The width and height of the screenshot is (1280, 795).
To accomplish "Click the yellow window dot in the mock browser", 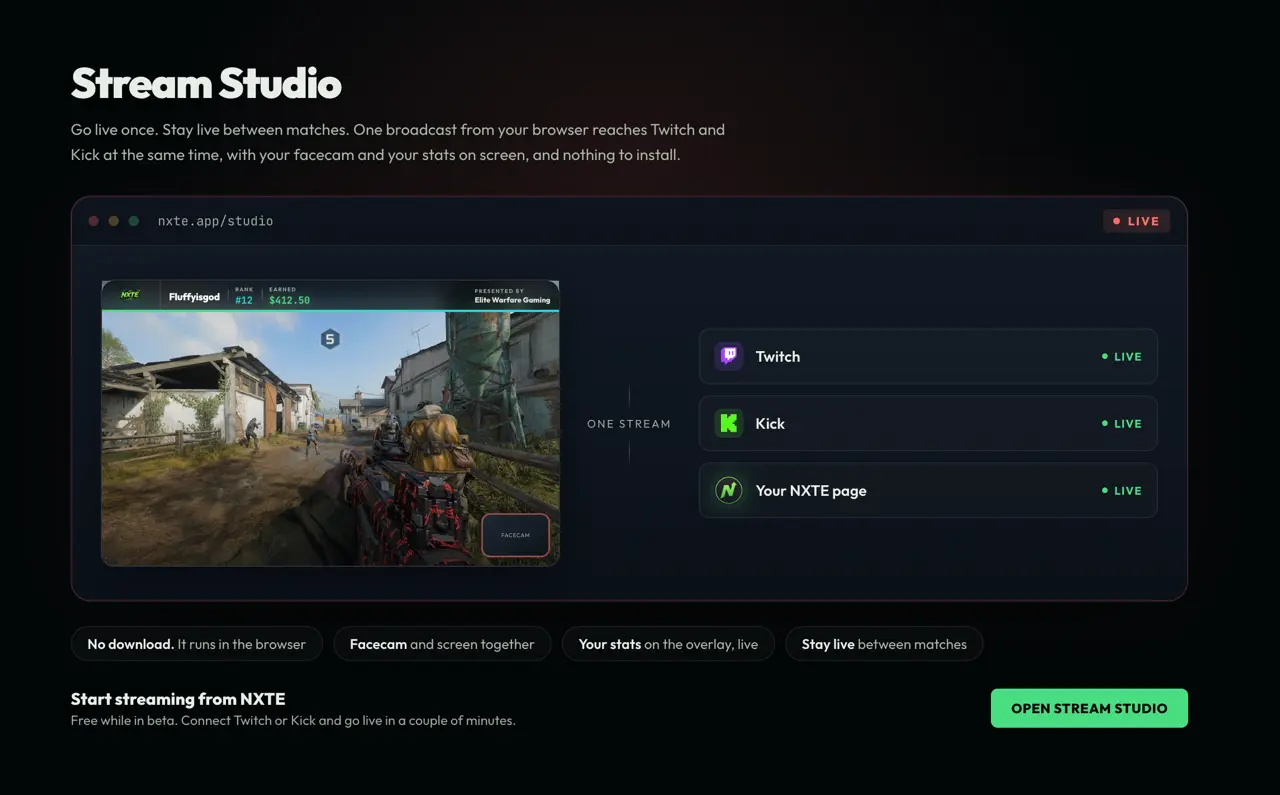I will (x=114, y=221).
